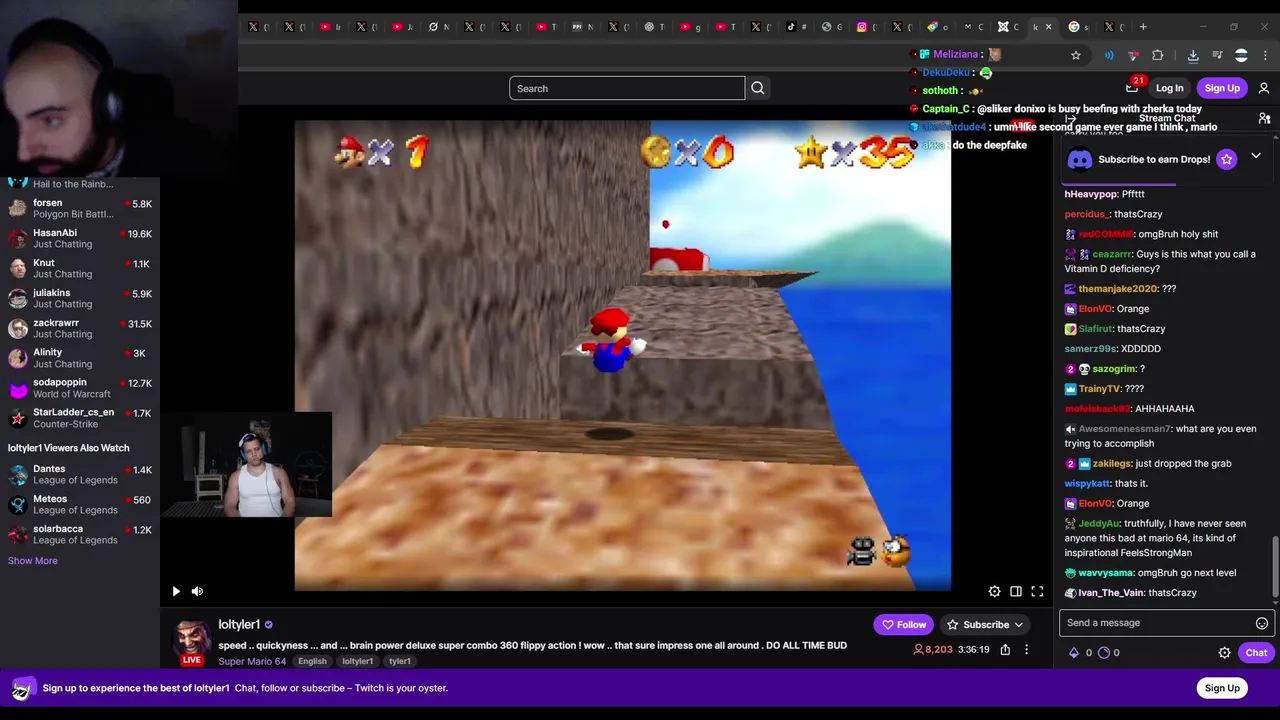The height and width of the screenshot is (720, 1280).
Task: Open a new browser tab
Action: (x=1143, y=27)
